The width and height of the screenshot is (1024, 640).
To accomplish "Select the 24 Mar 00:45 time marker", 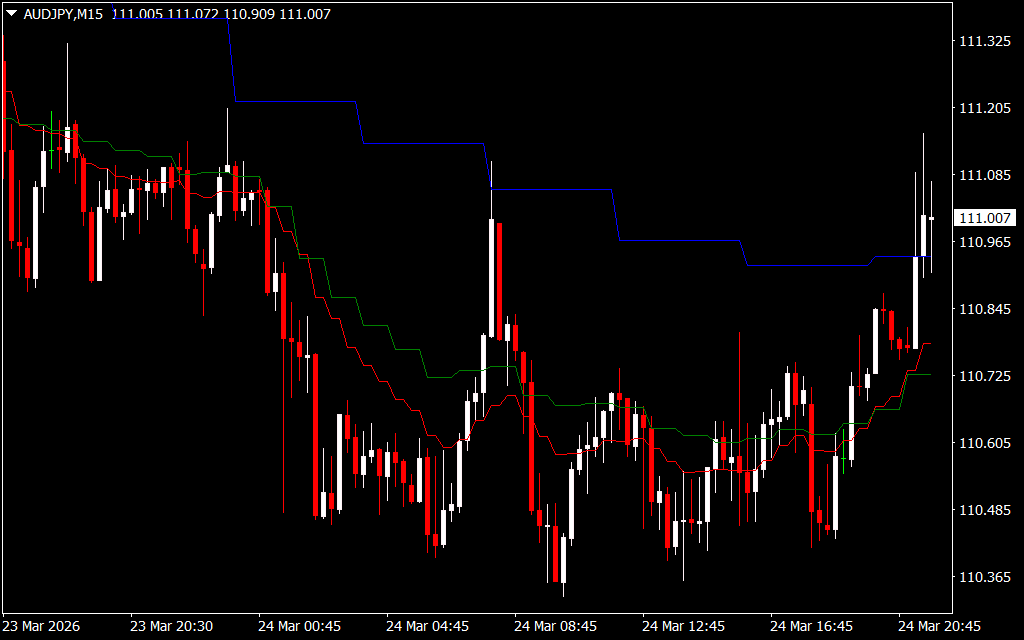I will (x=299, y=626).
